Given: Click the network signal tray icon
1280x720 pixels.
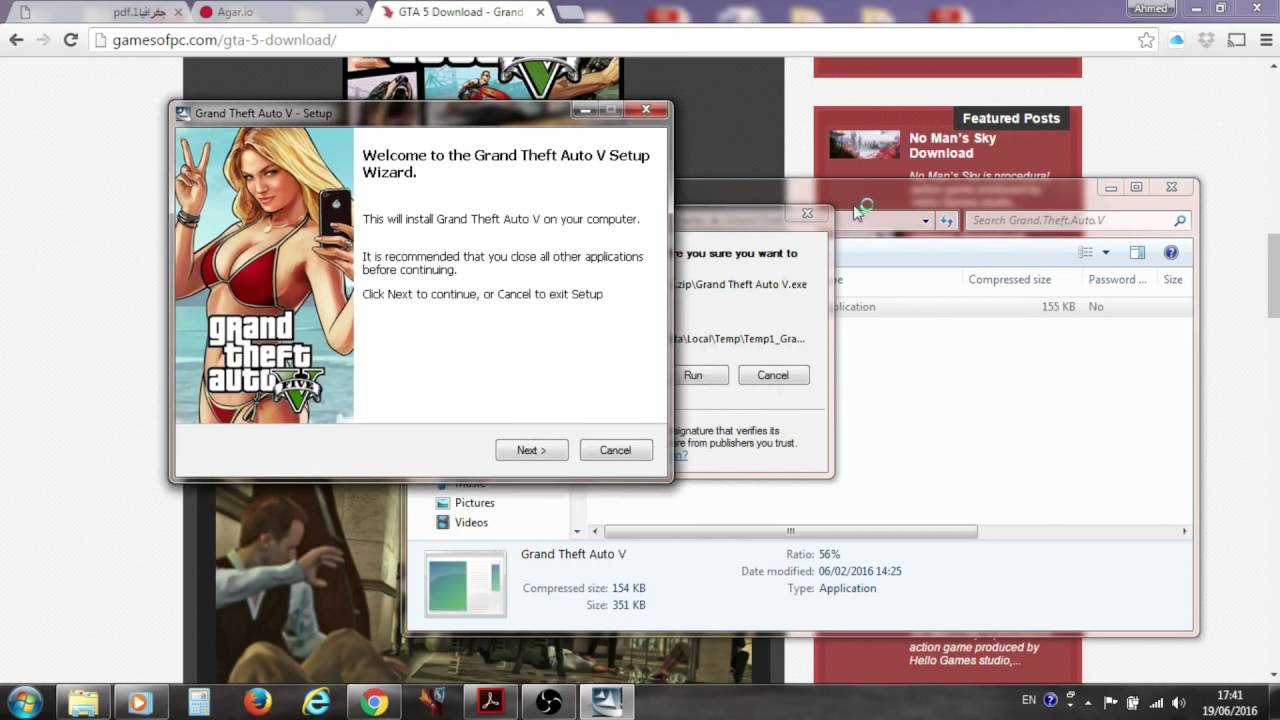Looking at the screenshot, I should coord(1157,702).
